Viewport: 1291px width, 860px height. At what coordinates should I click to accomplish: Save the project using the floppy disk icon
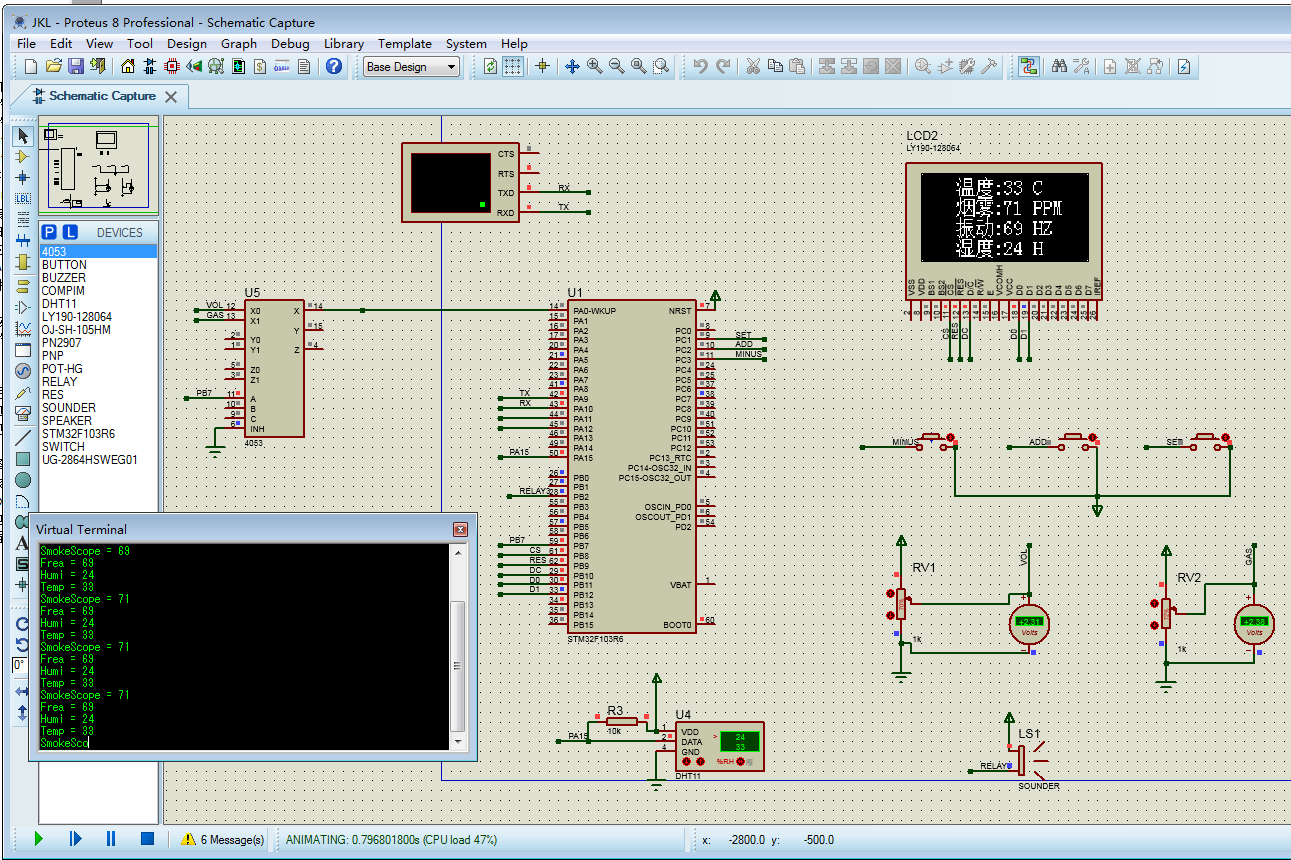click(75, 66)
